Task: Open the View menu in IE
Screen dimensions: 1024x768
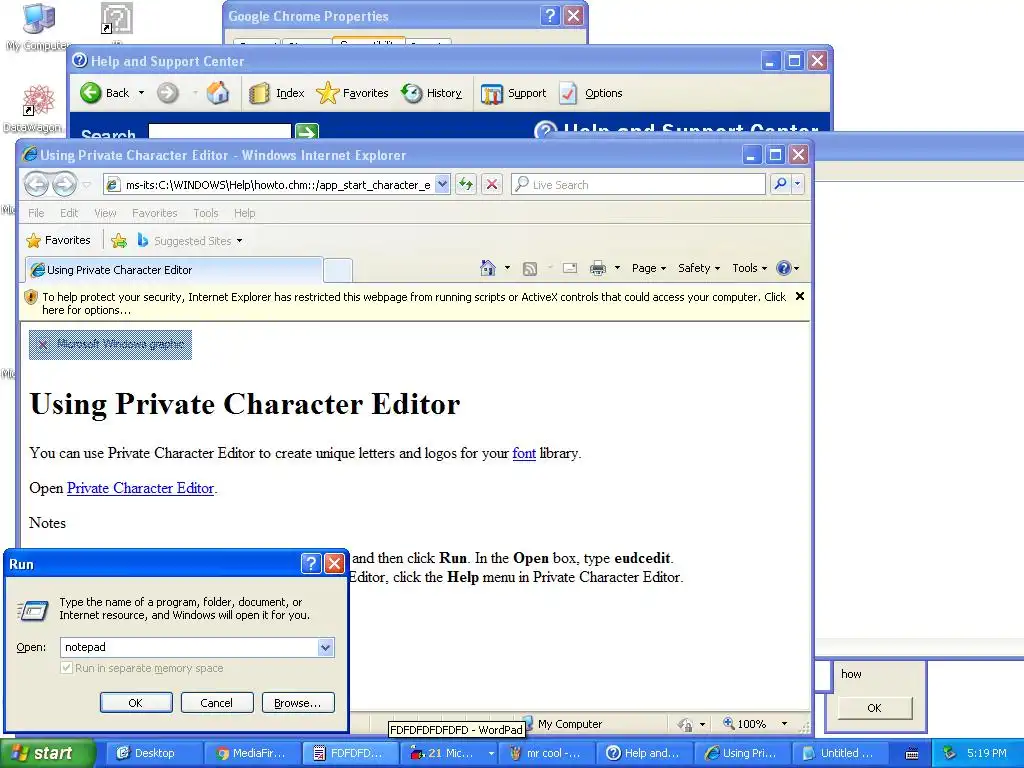Action: [105, 213]
